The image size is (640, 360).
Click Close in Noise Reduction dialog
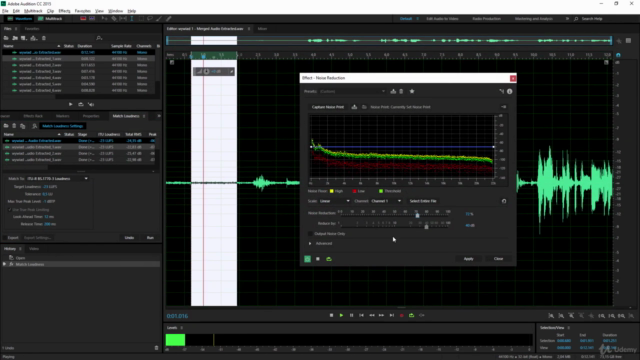pyautogui.click(x=498, y=259)
